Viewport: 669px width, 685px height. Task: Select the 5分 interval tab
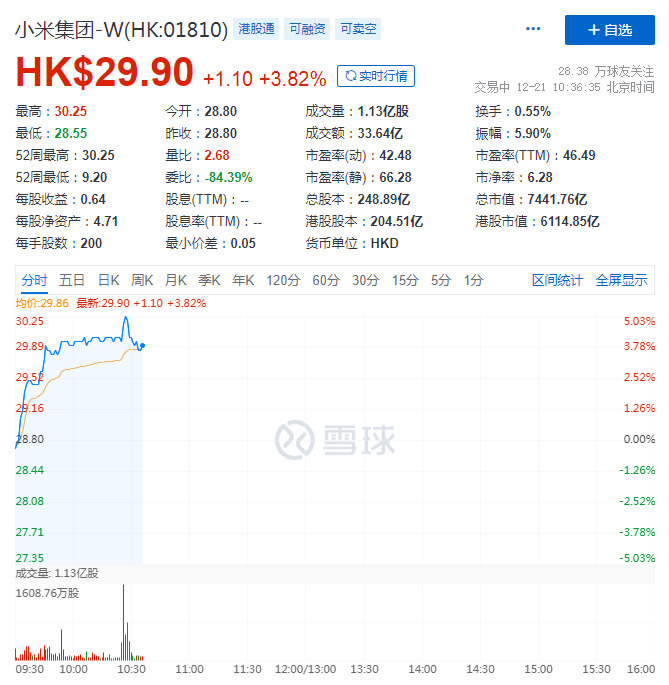(441, 280)
